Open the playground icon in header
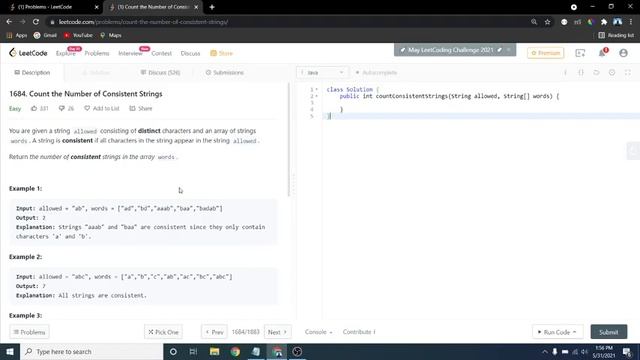 coord(580,53)
